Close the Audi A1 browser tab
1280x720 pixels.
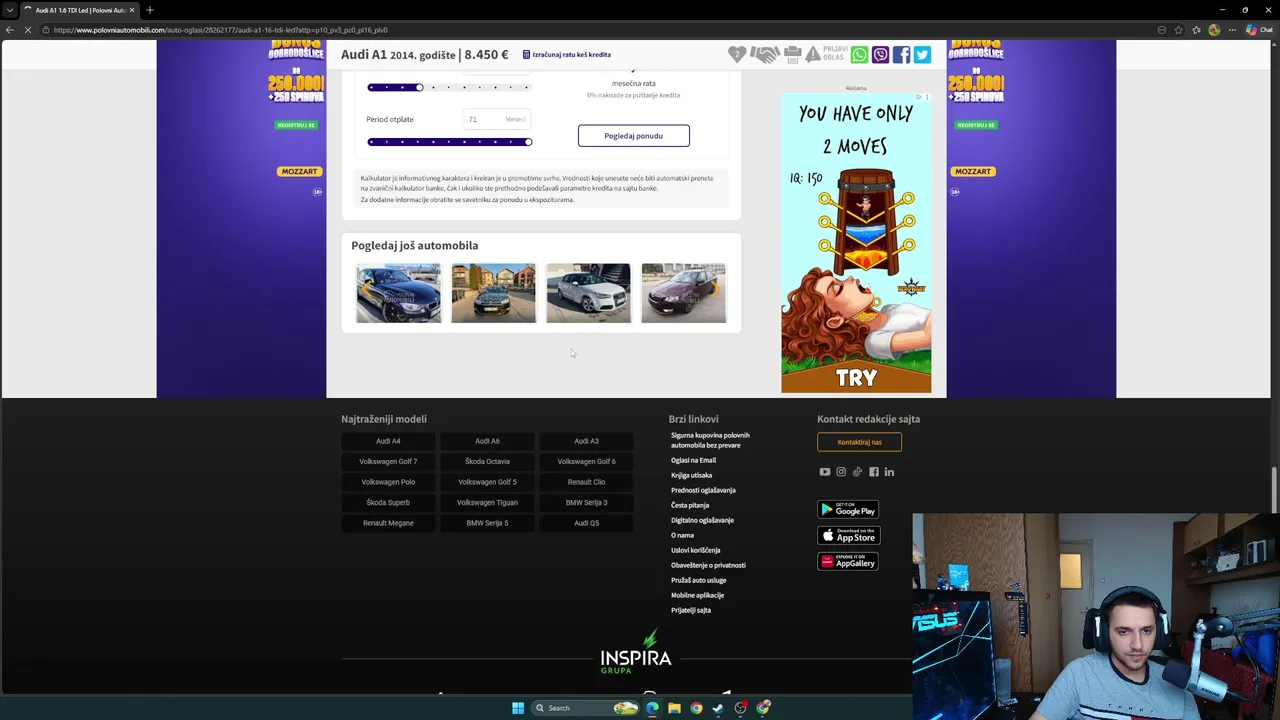[132, 10]
